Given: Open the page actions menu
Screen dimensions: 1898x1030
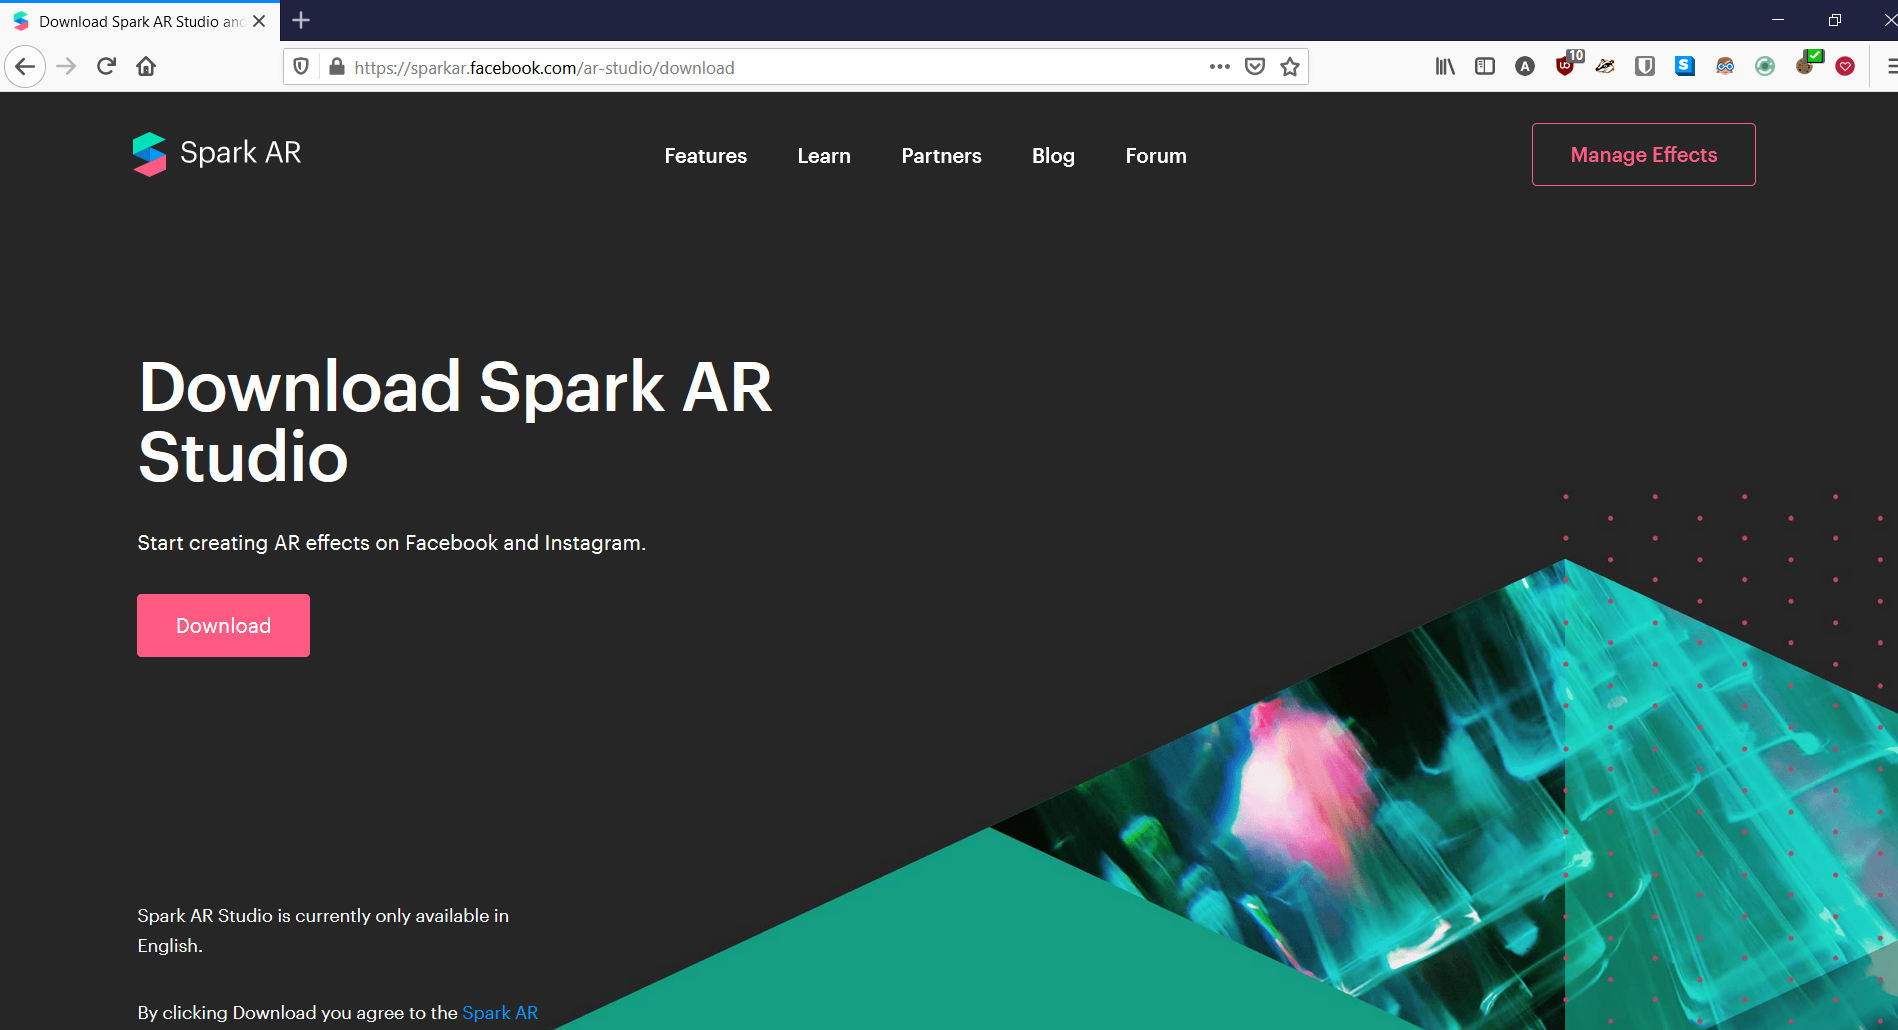Looking at the screenshot, I should pos(1219,66).
